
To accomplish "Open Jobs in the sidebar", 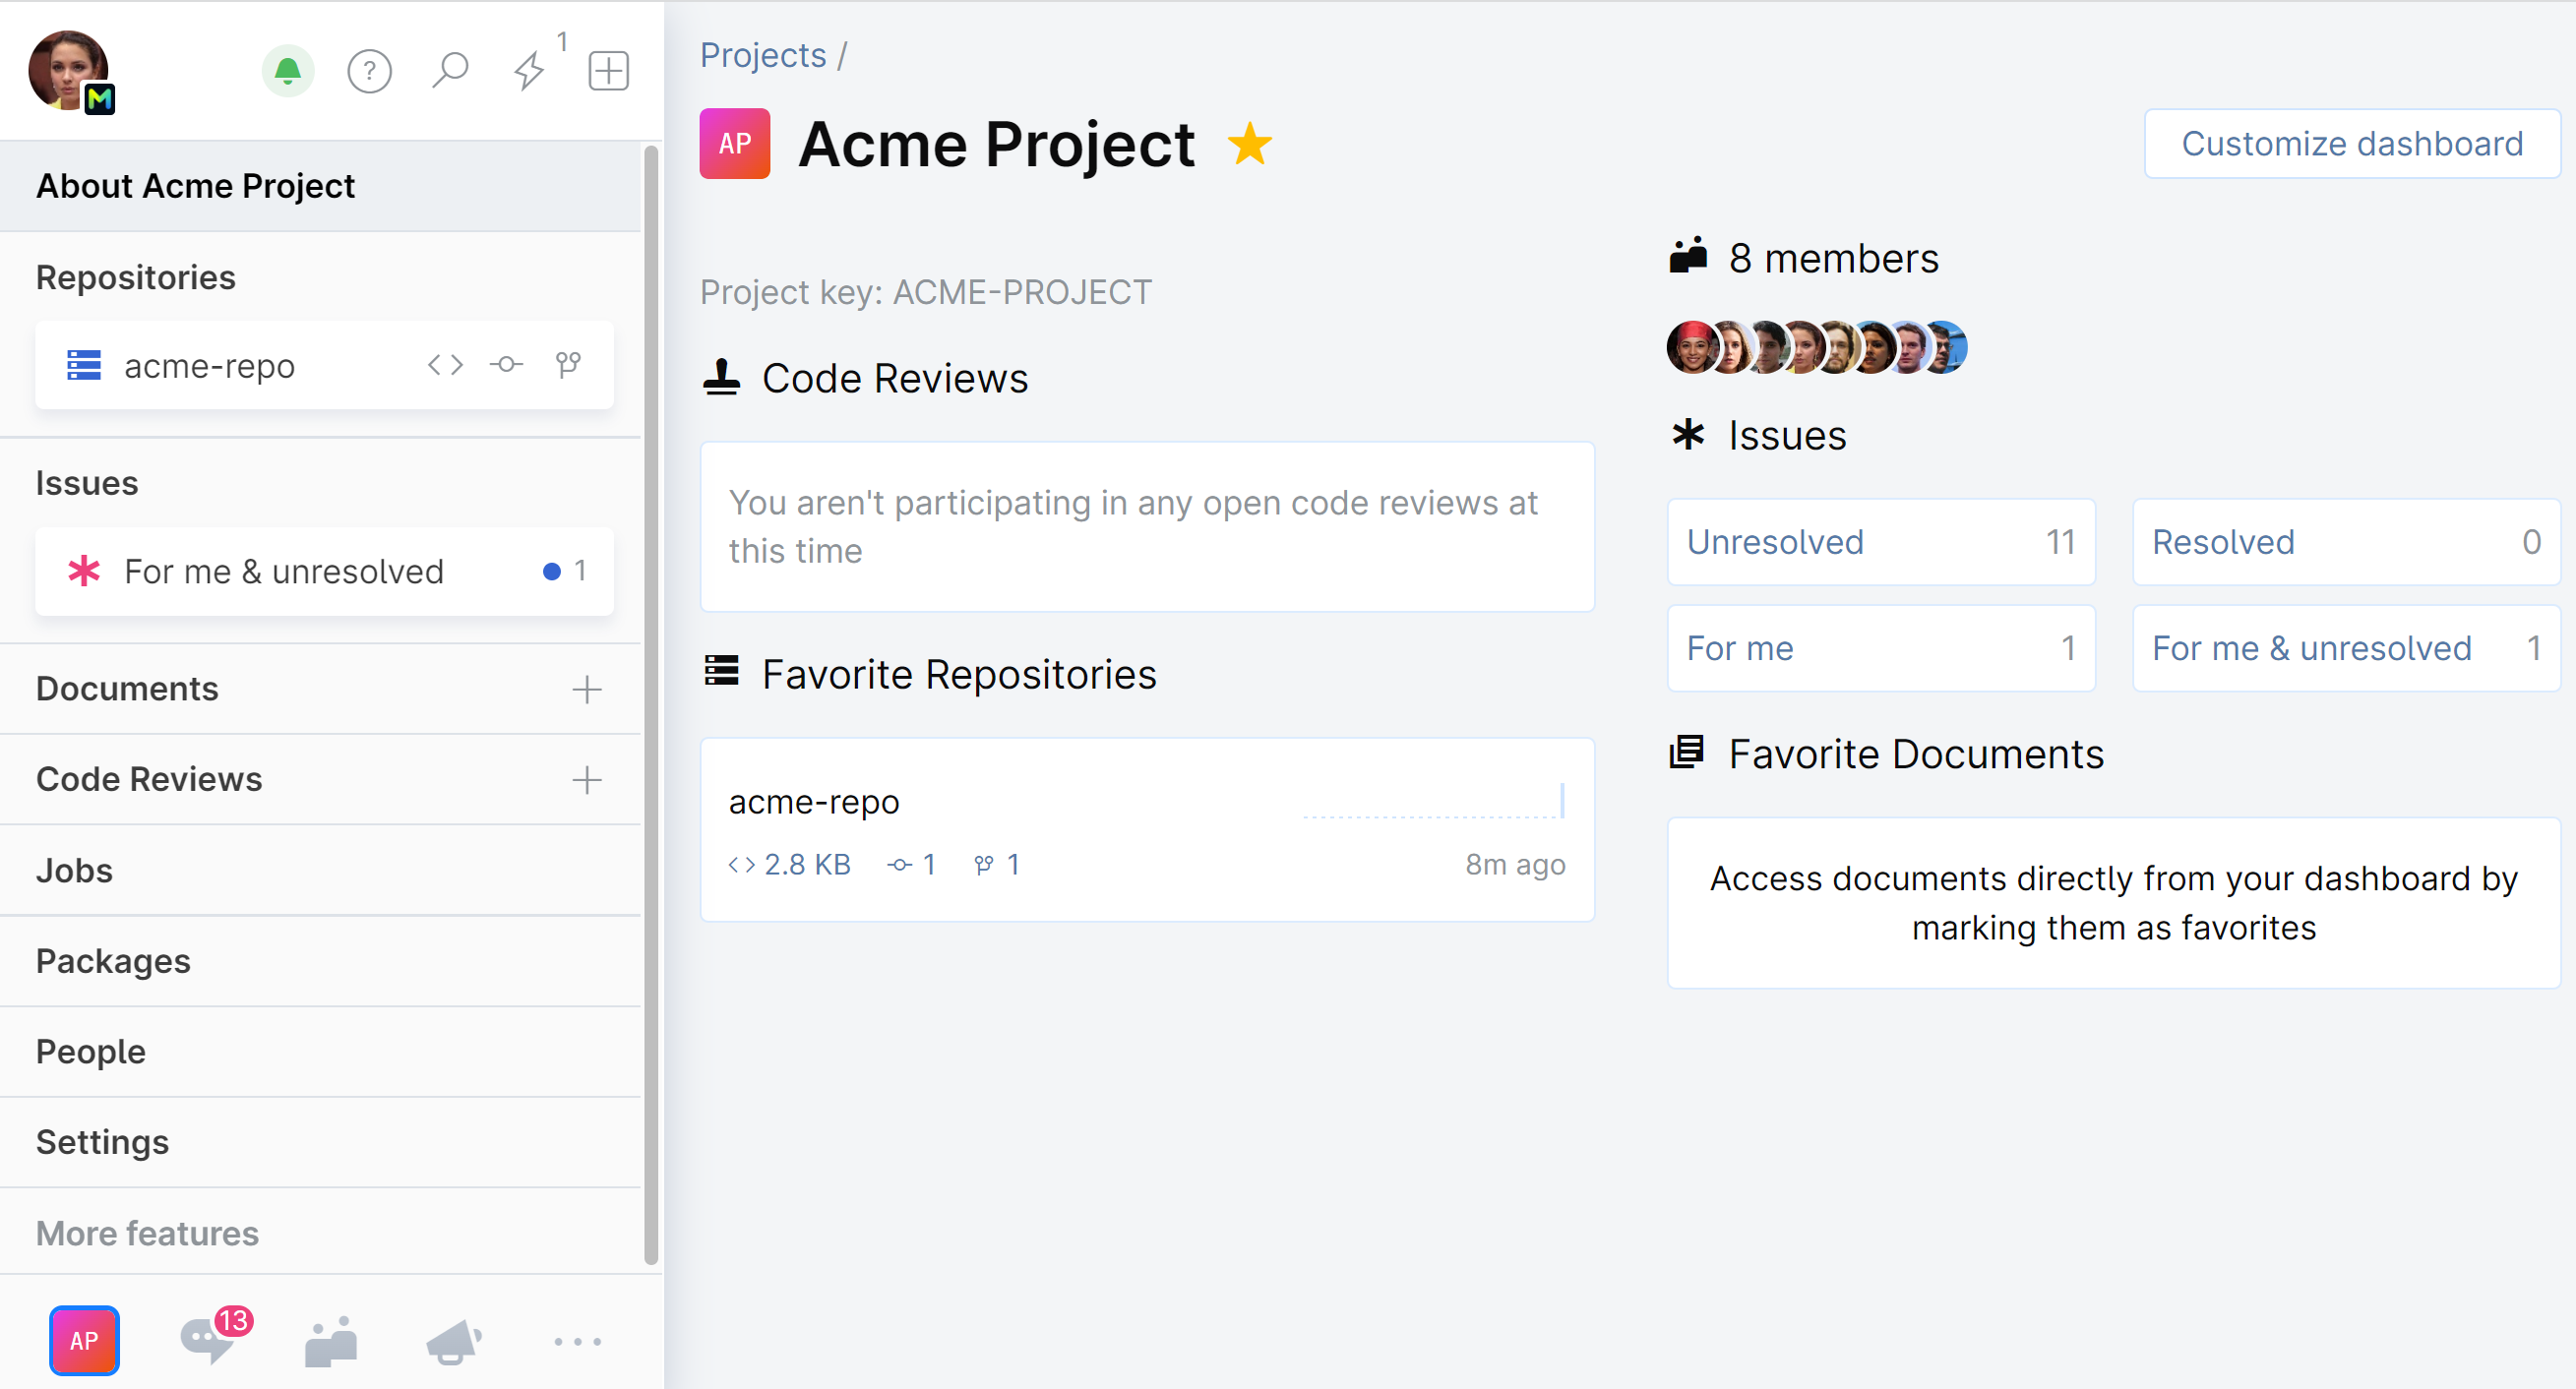I will tap(75, 870).
